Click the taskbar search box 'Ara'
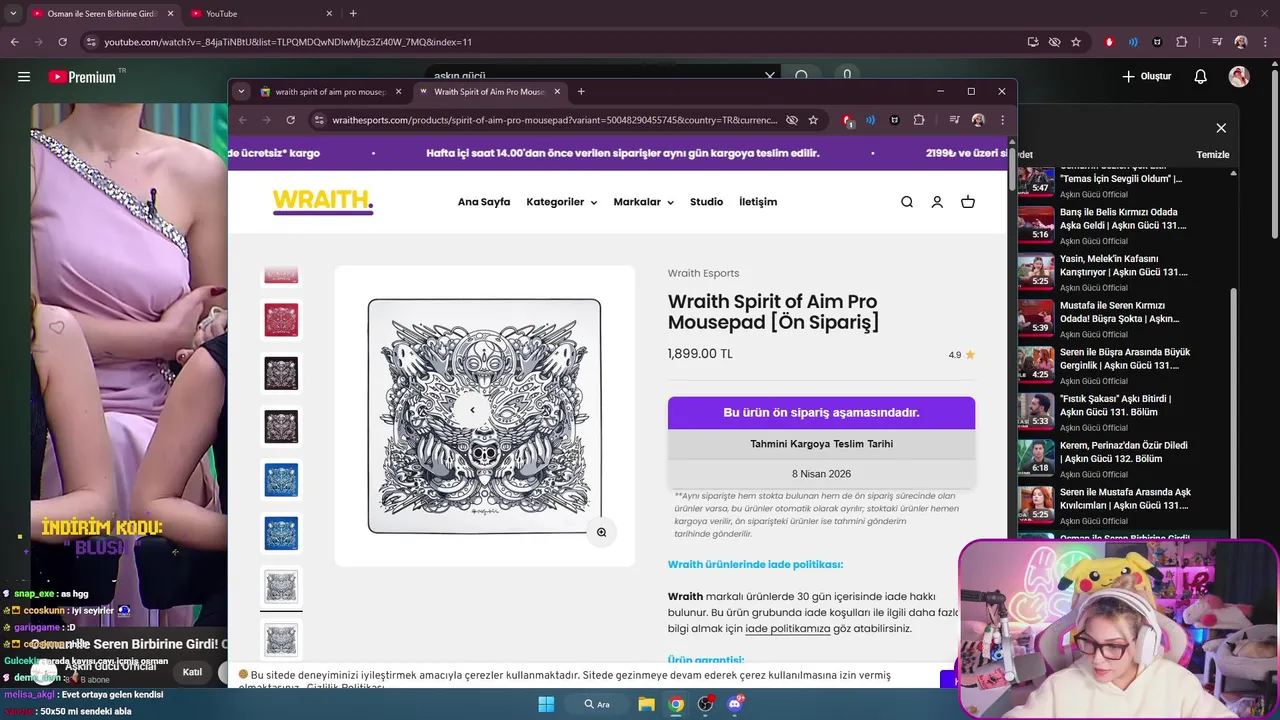The height and width of the screenshot is (720, 1280). [x=597, y=704]
